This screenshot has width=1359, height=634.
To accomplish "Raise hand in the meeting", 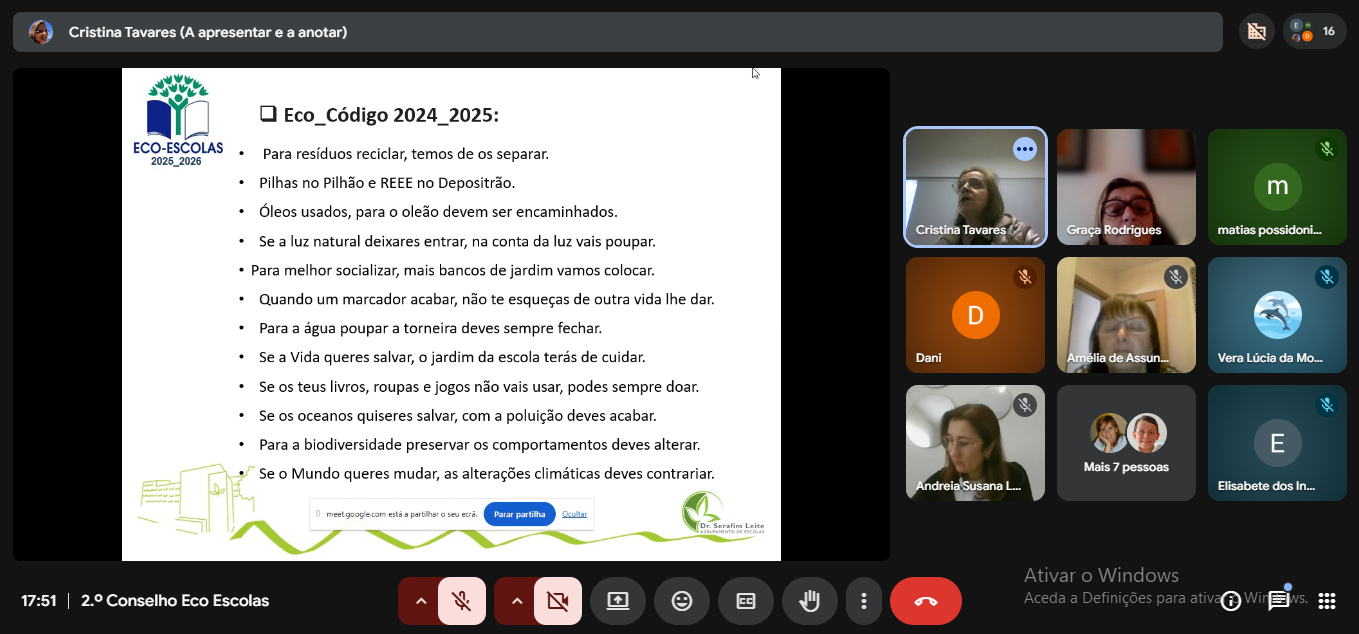I will tap(810, 601).
